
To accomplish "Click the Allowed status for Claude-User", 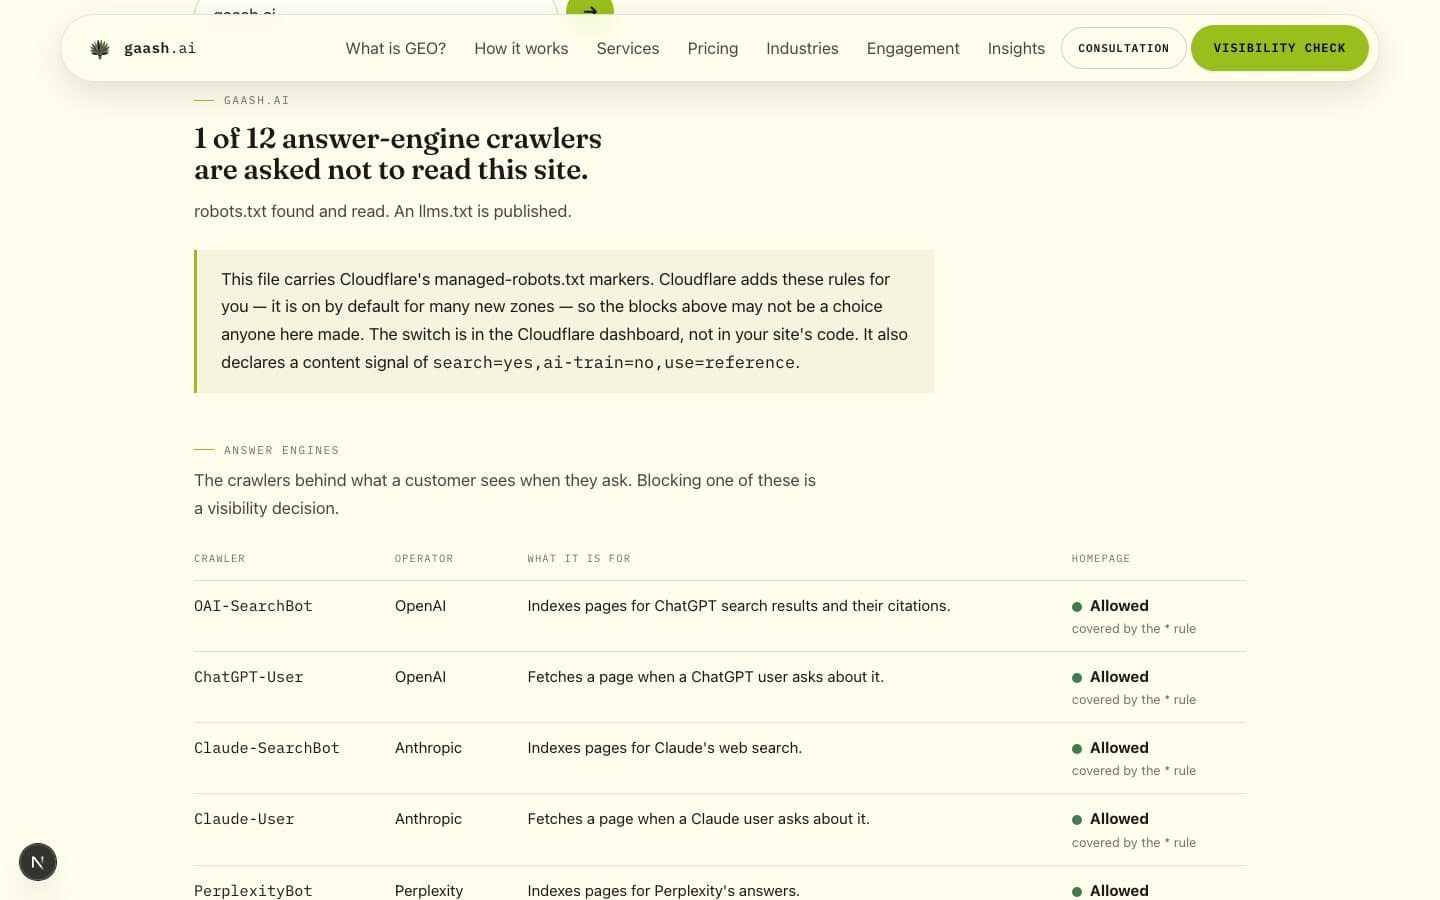I will pyautogui.click(x=1110, y=819).
